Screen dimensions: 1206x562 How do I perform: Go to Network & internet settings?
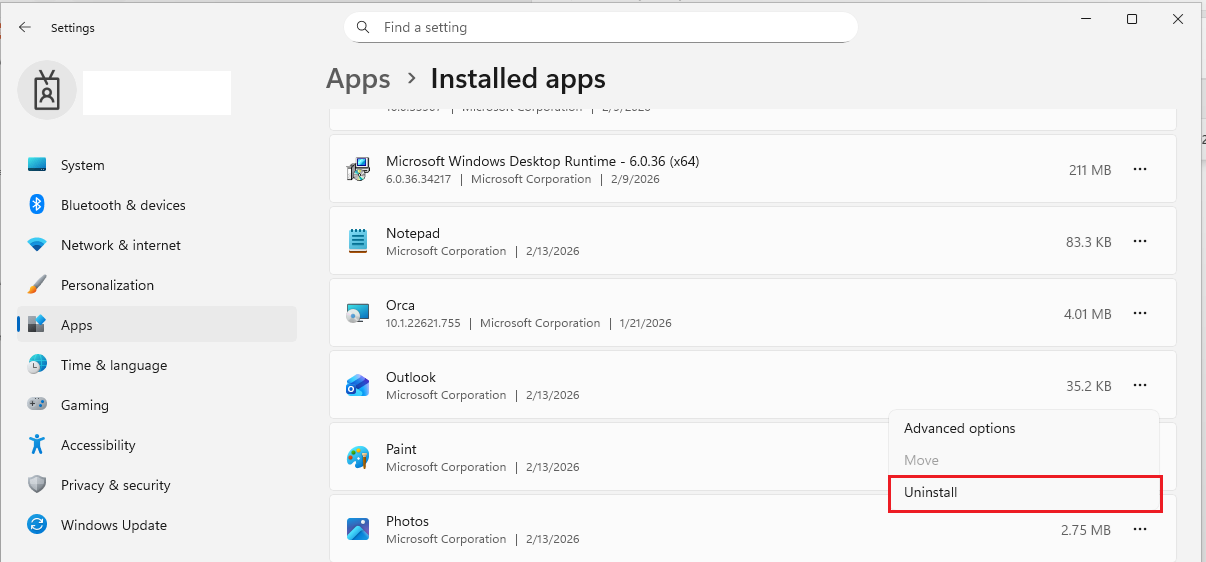tap(157, 245)
